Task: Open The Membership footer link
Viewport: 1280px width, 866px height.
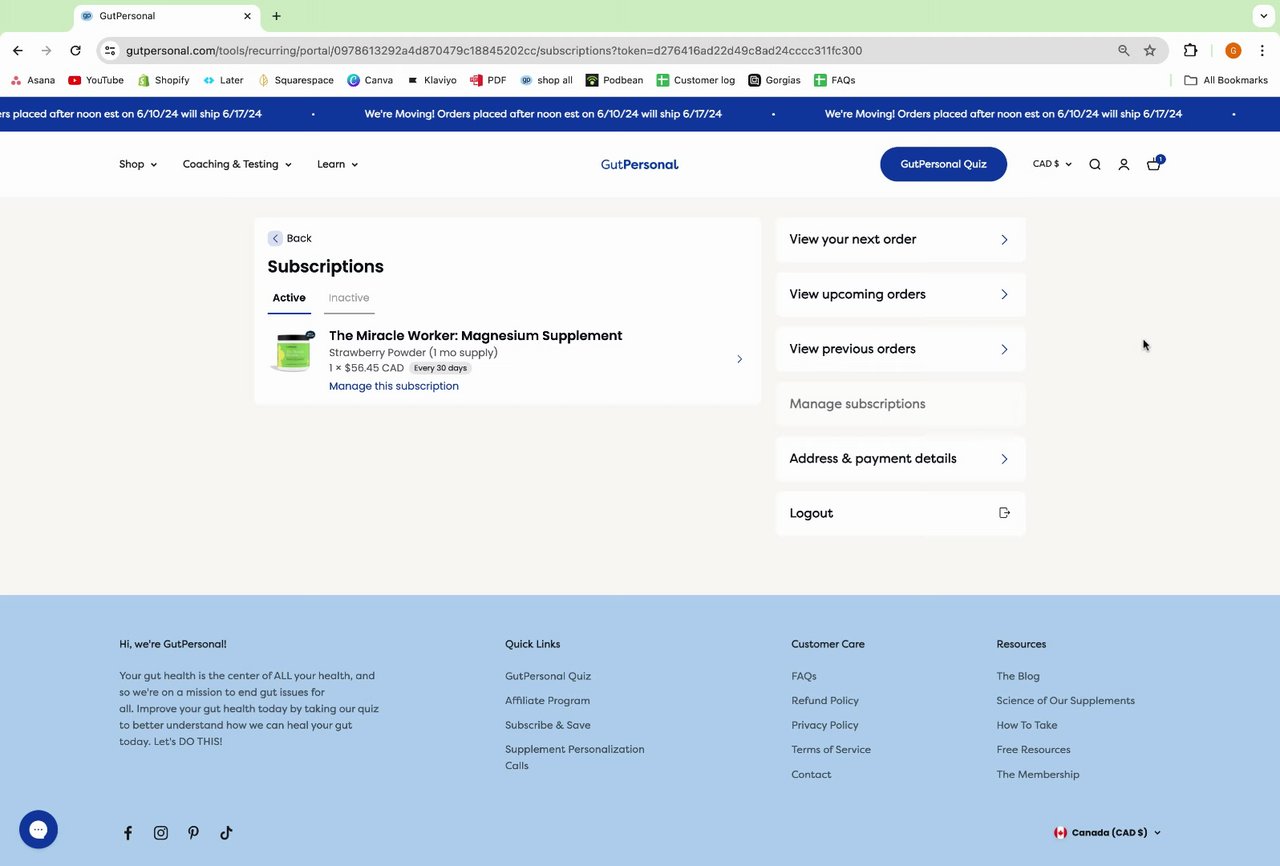Action: tap(1038, 775)
